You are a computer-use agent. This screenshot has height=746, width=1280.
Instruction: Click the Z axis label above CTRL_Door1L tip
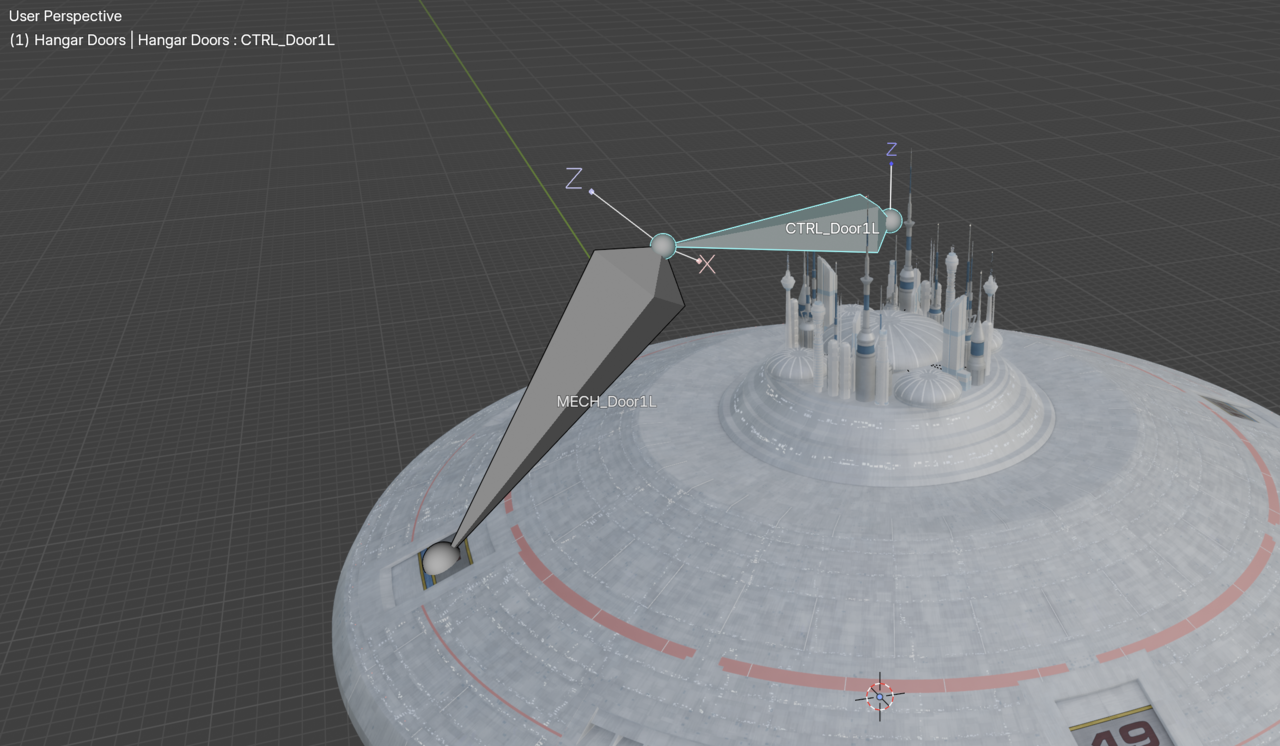tap(891, 150)
